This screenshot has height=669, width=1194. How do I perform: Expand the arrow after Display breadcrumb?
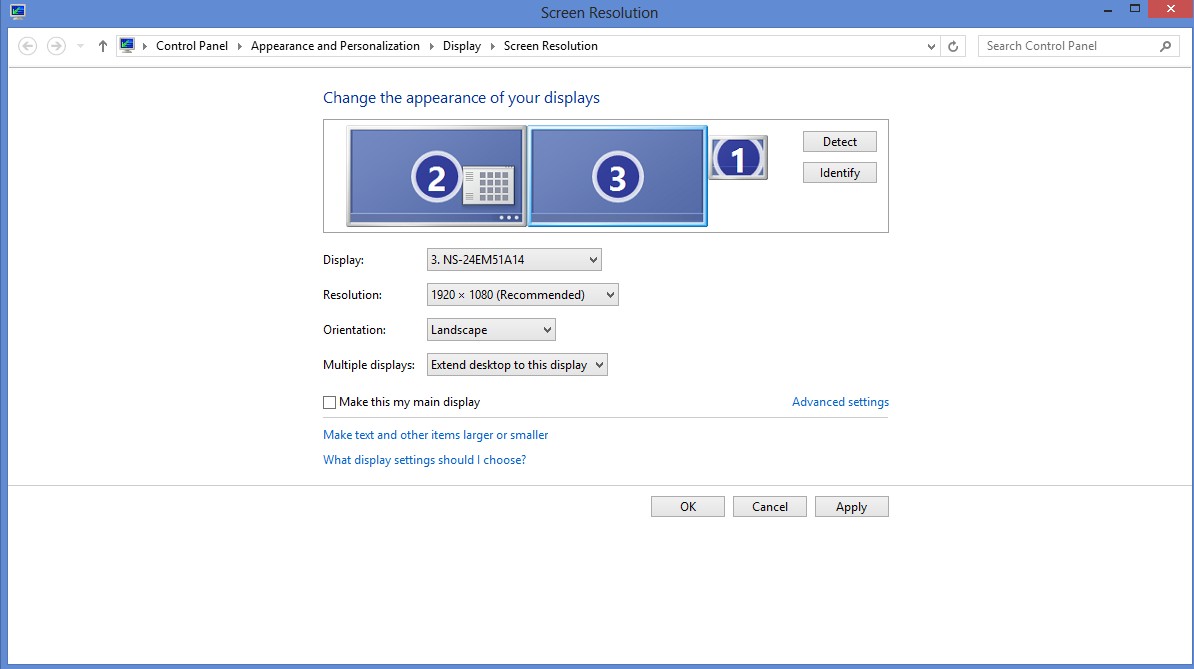493,46
